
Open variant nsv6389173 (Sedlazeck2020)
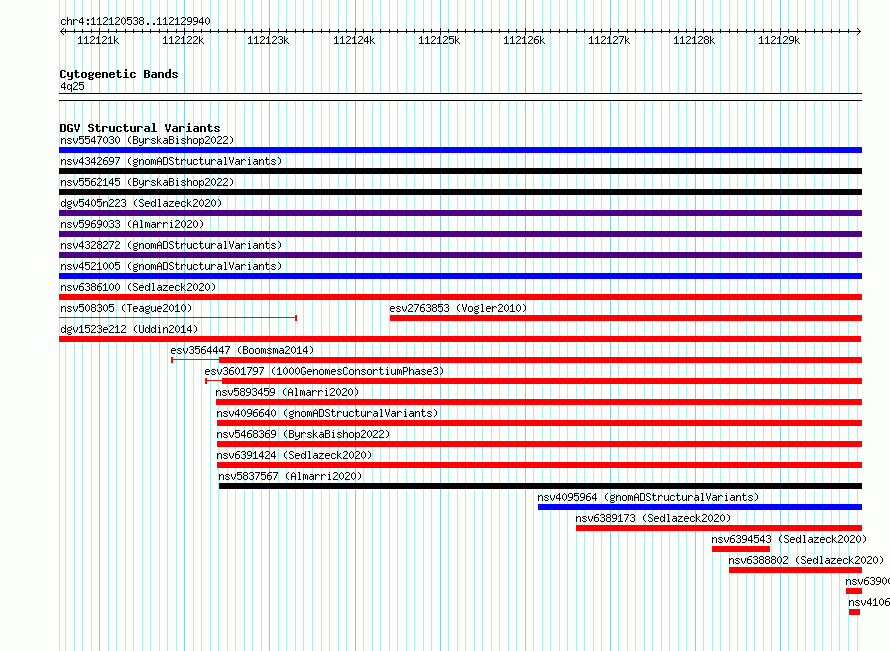[653, 518]
